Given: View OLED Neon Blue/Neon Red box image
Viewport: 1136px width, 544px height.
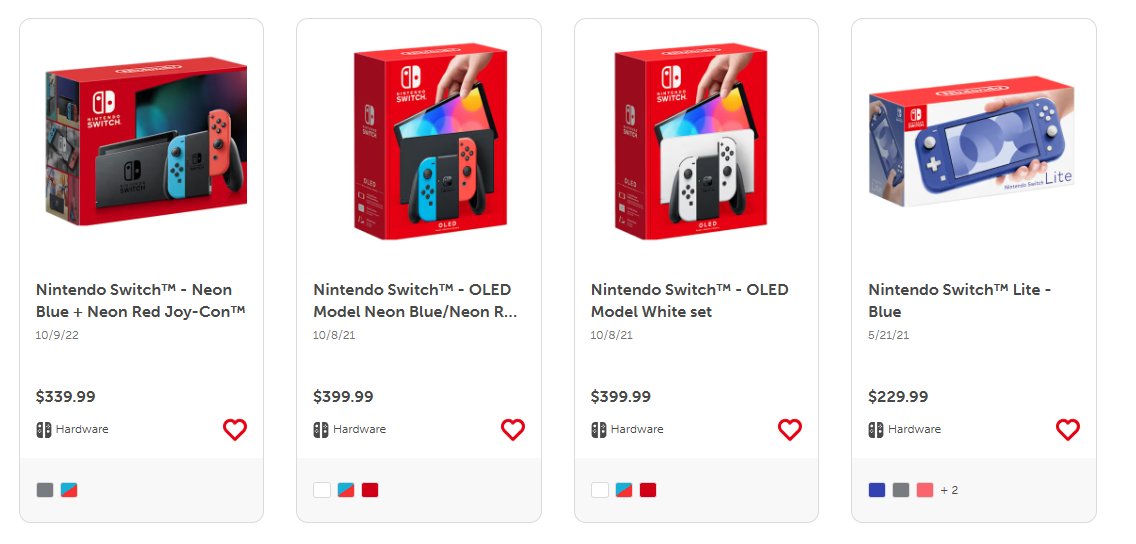Looking at the screenshot, I should point(418,140).
